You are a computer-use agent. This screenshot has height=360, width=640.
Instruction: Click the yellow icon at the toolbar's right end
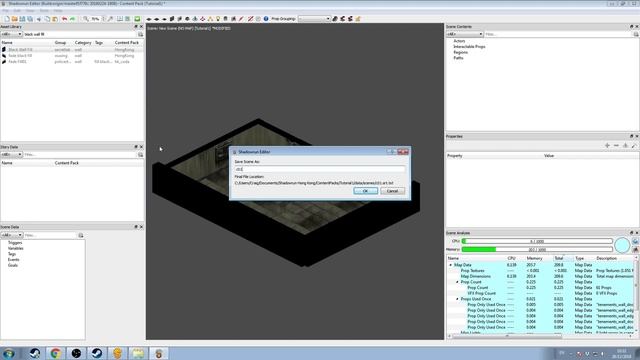[358, 19]
